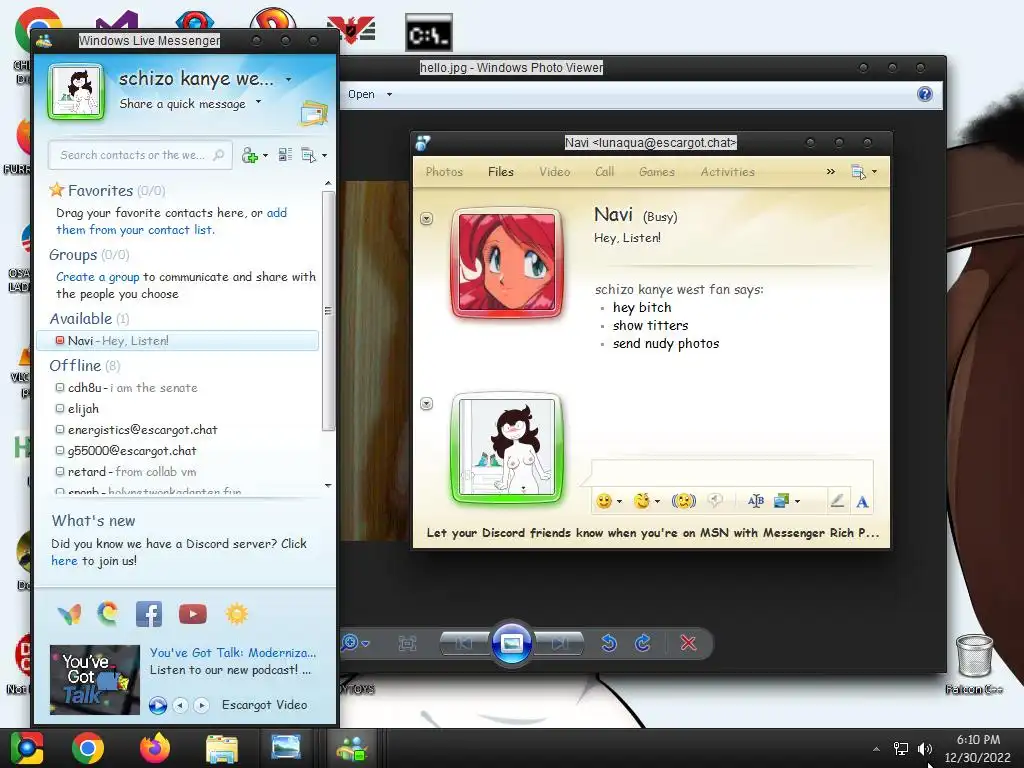
Task: Switch to the Files tab in chat
Action: point(501,172)
